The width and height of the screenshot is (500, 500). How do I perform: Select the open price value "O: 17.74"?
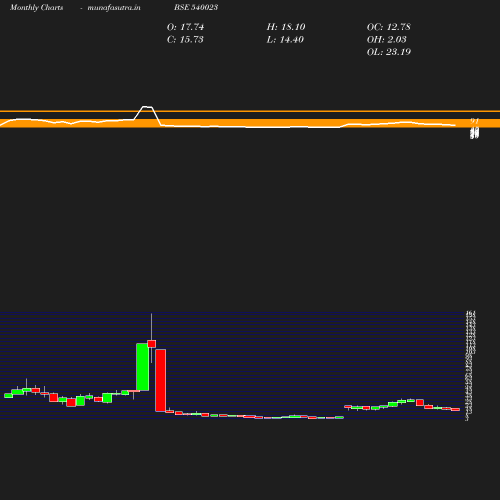(x=185, y=27)
